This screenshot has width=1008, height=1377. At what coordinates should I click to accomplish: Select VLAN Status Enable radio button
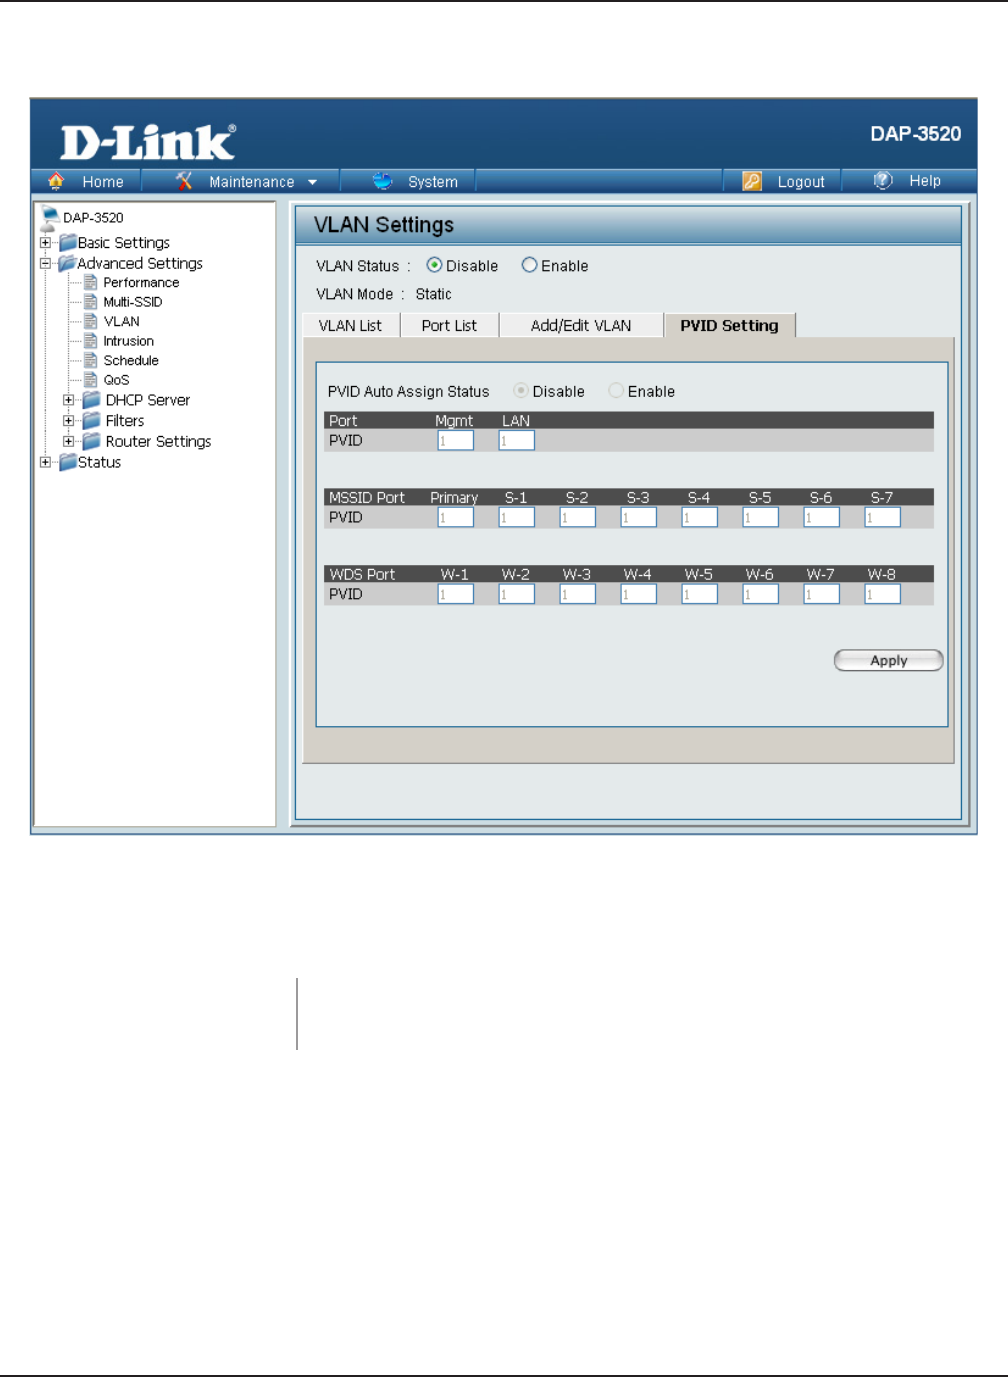[x=529, y=265]
